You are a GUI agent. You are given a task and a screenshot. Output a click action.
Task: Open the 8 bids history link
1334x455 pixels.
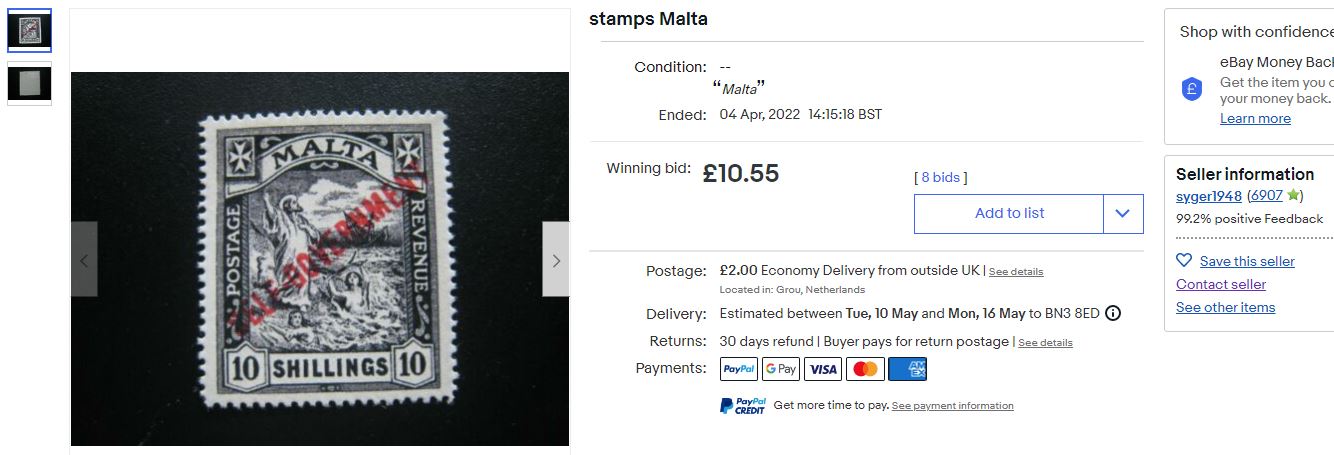pos(940,178)
